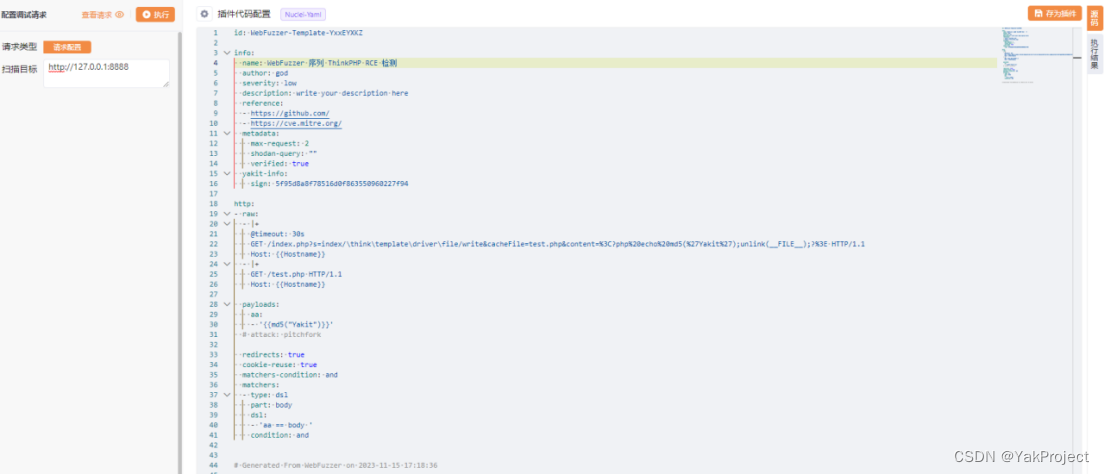Click the 插件代码配置 title
Screen dimensions: 1104x474
click(244, 14)
